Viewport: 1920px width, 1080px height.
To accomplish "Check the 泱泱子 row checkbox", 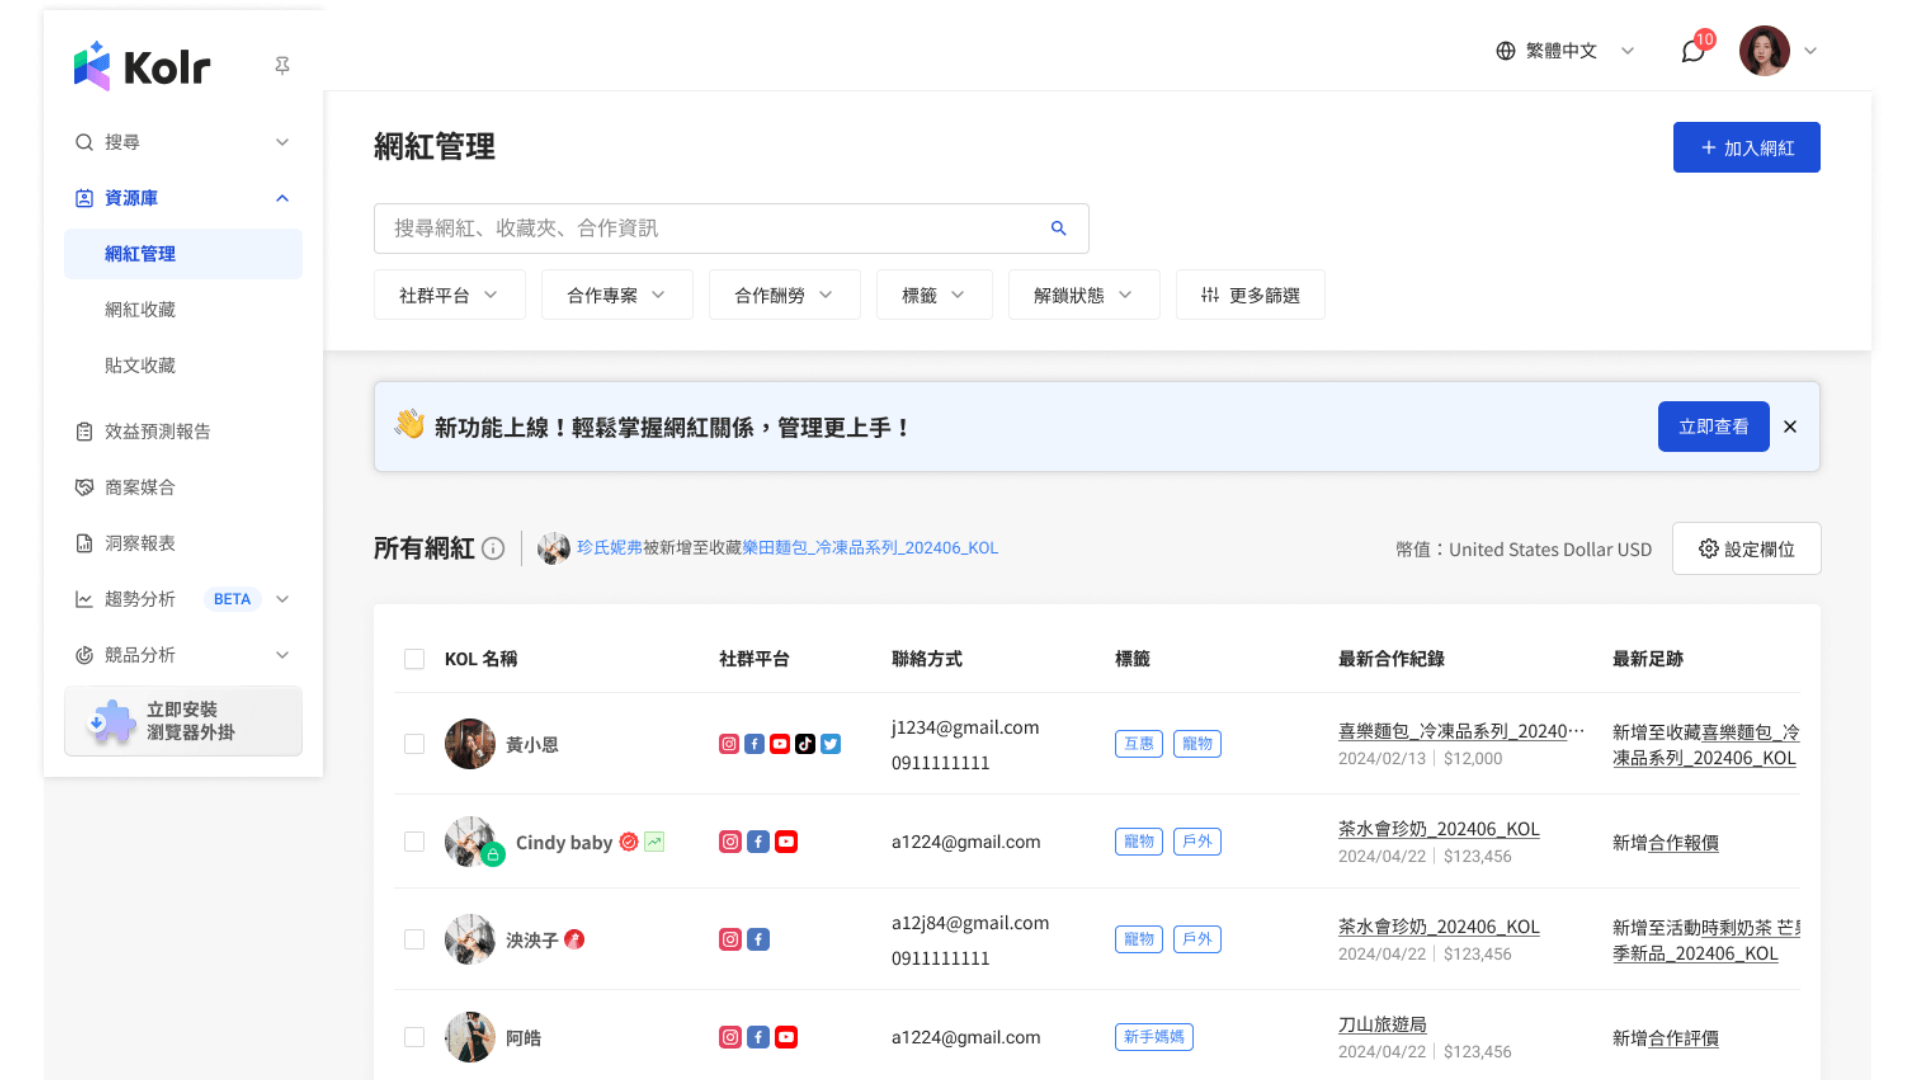I will pos(414,939).
